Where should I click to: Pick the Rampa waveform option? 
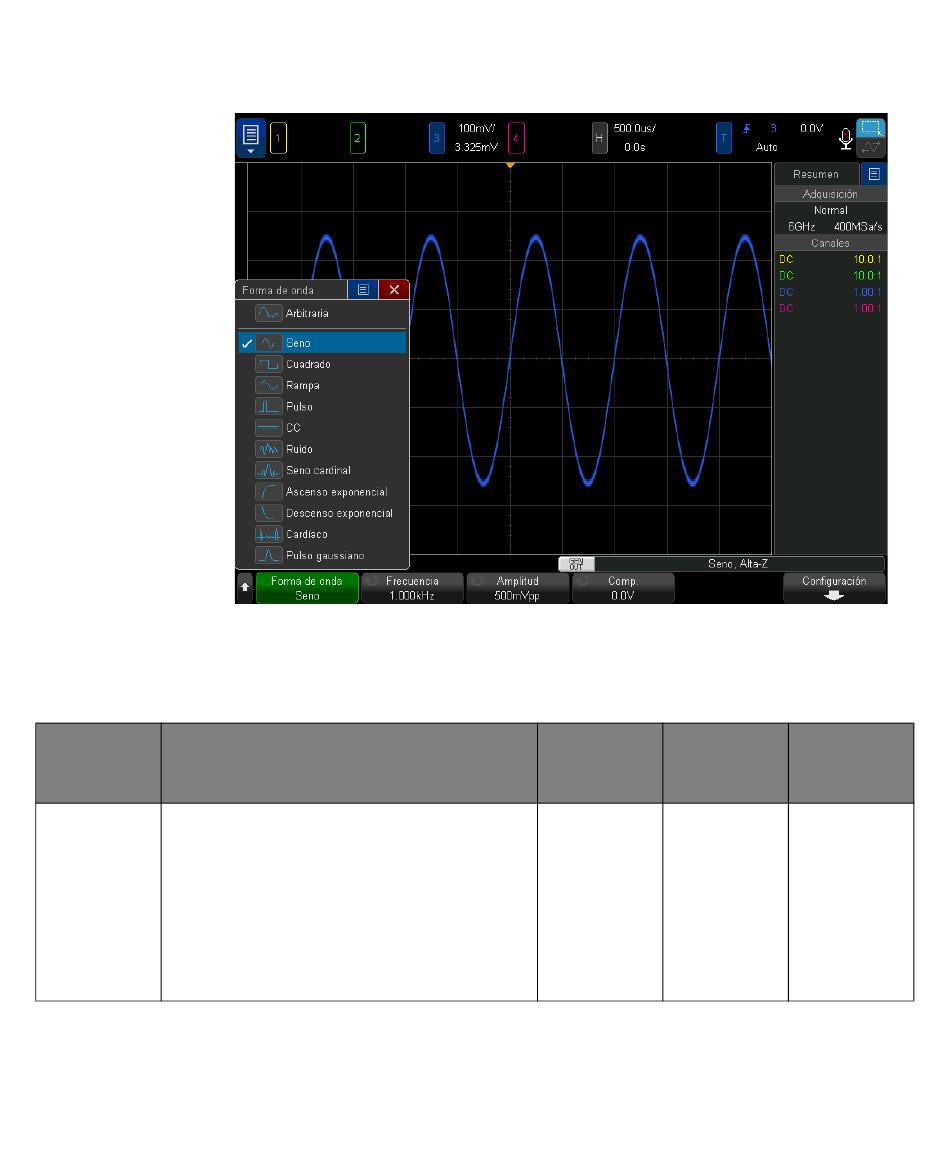click(322, 386)
